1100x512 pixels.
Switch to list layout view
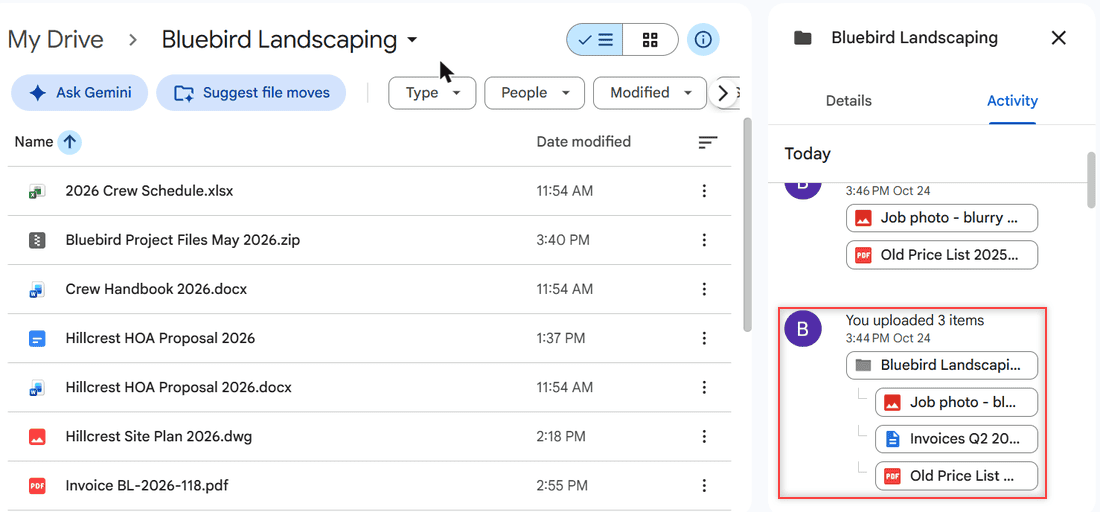595,40
